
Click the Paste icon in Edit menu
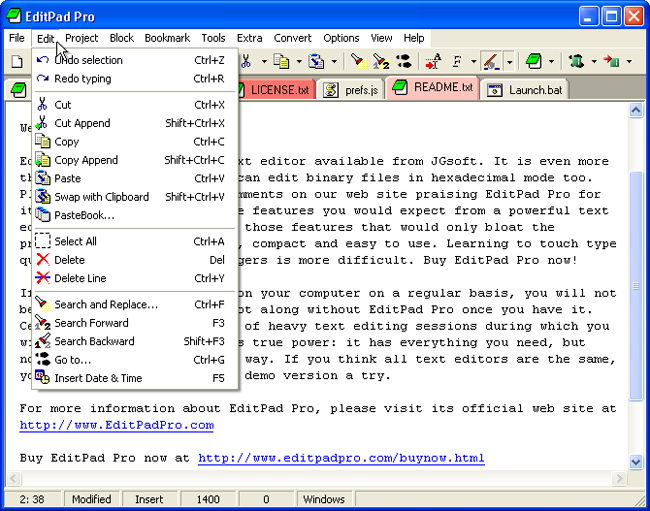click(42, 179)
